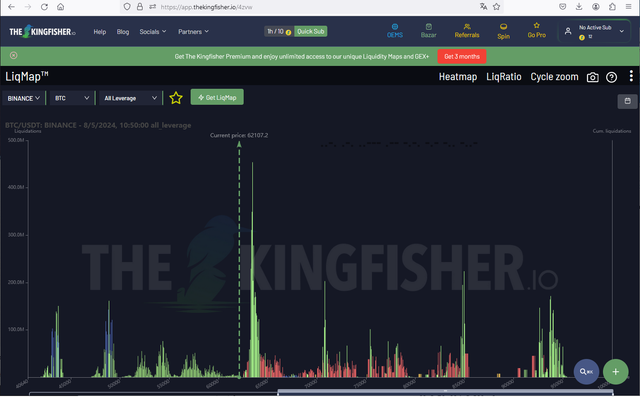Open the browser hamburger menu
This screenshot has height=397, width=640.
(629, 7)
